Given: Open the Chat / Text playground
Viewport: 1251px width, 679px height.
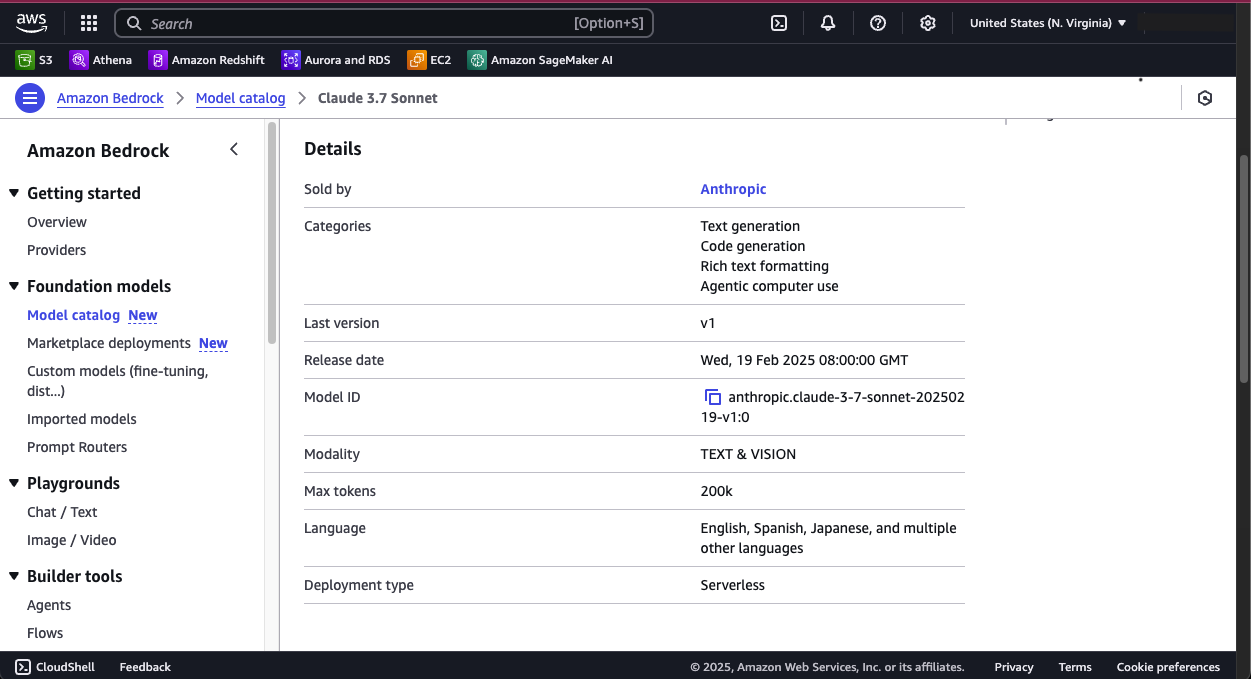Looking at the screenshot, I should pos(62,512).
